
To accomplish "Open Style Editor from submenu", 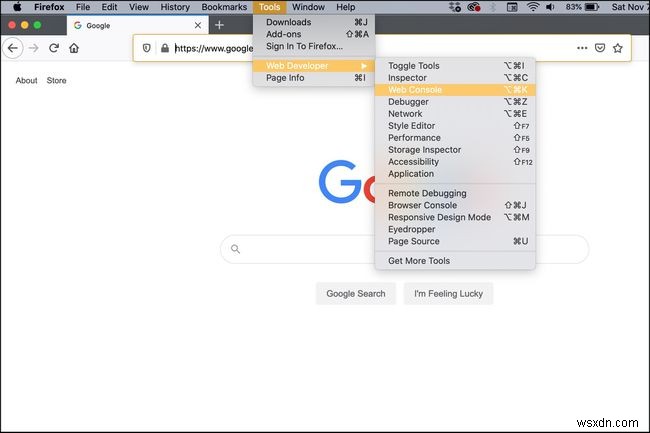I will coord(455,126).
